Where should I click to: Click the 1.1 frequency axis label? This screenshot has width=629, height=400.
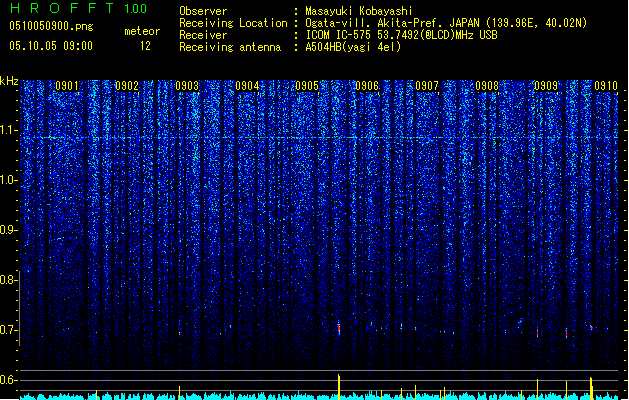point(9,130)
